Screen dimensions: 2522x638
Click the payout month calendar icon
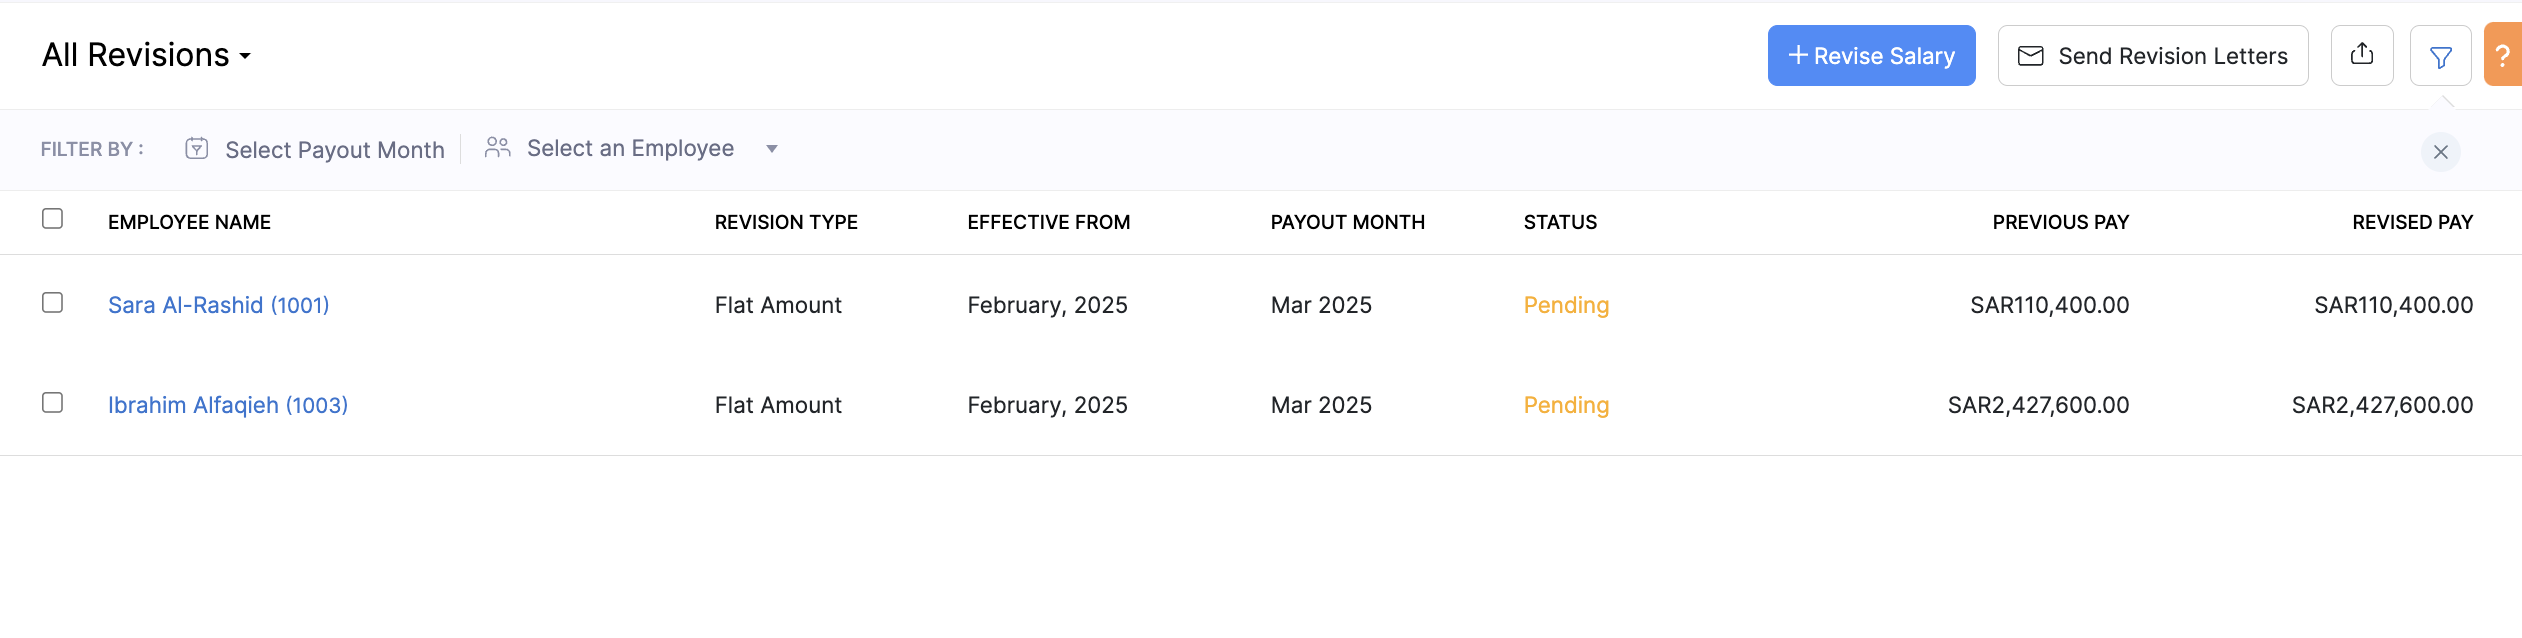[197, 149]
